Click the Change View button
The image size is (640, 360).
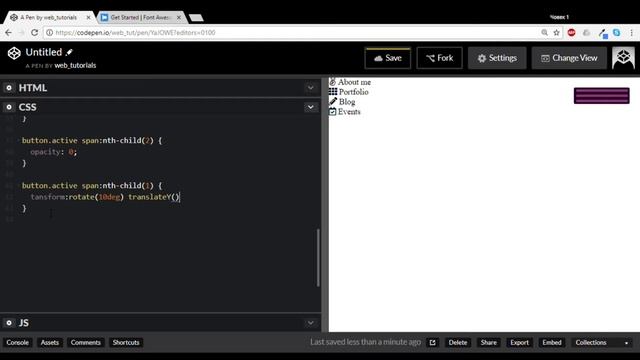click(569, 58)
